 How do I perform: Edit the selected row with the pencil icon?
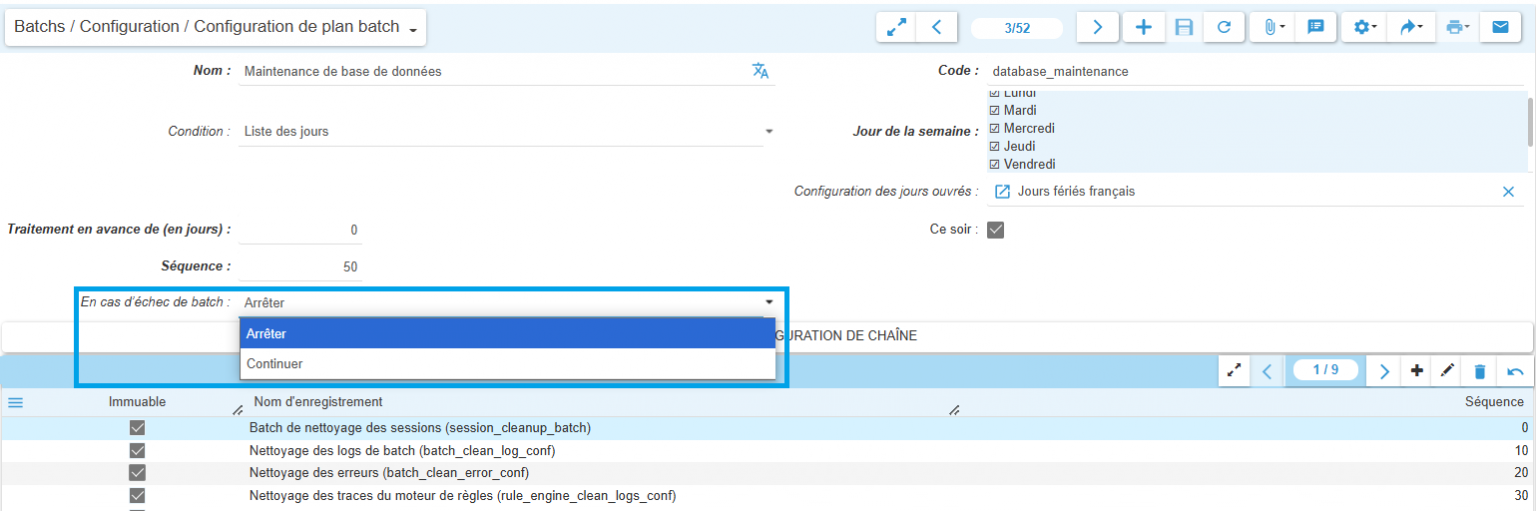click(x=1447, y=372)
